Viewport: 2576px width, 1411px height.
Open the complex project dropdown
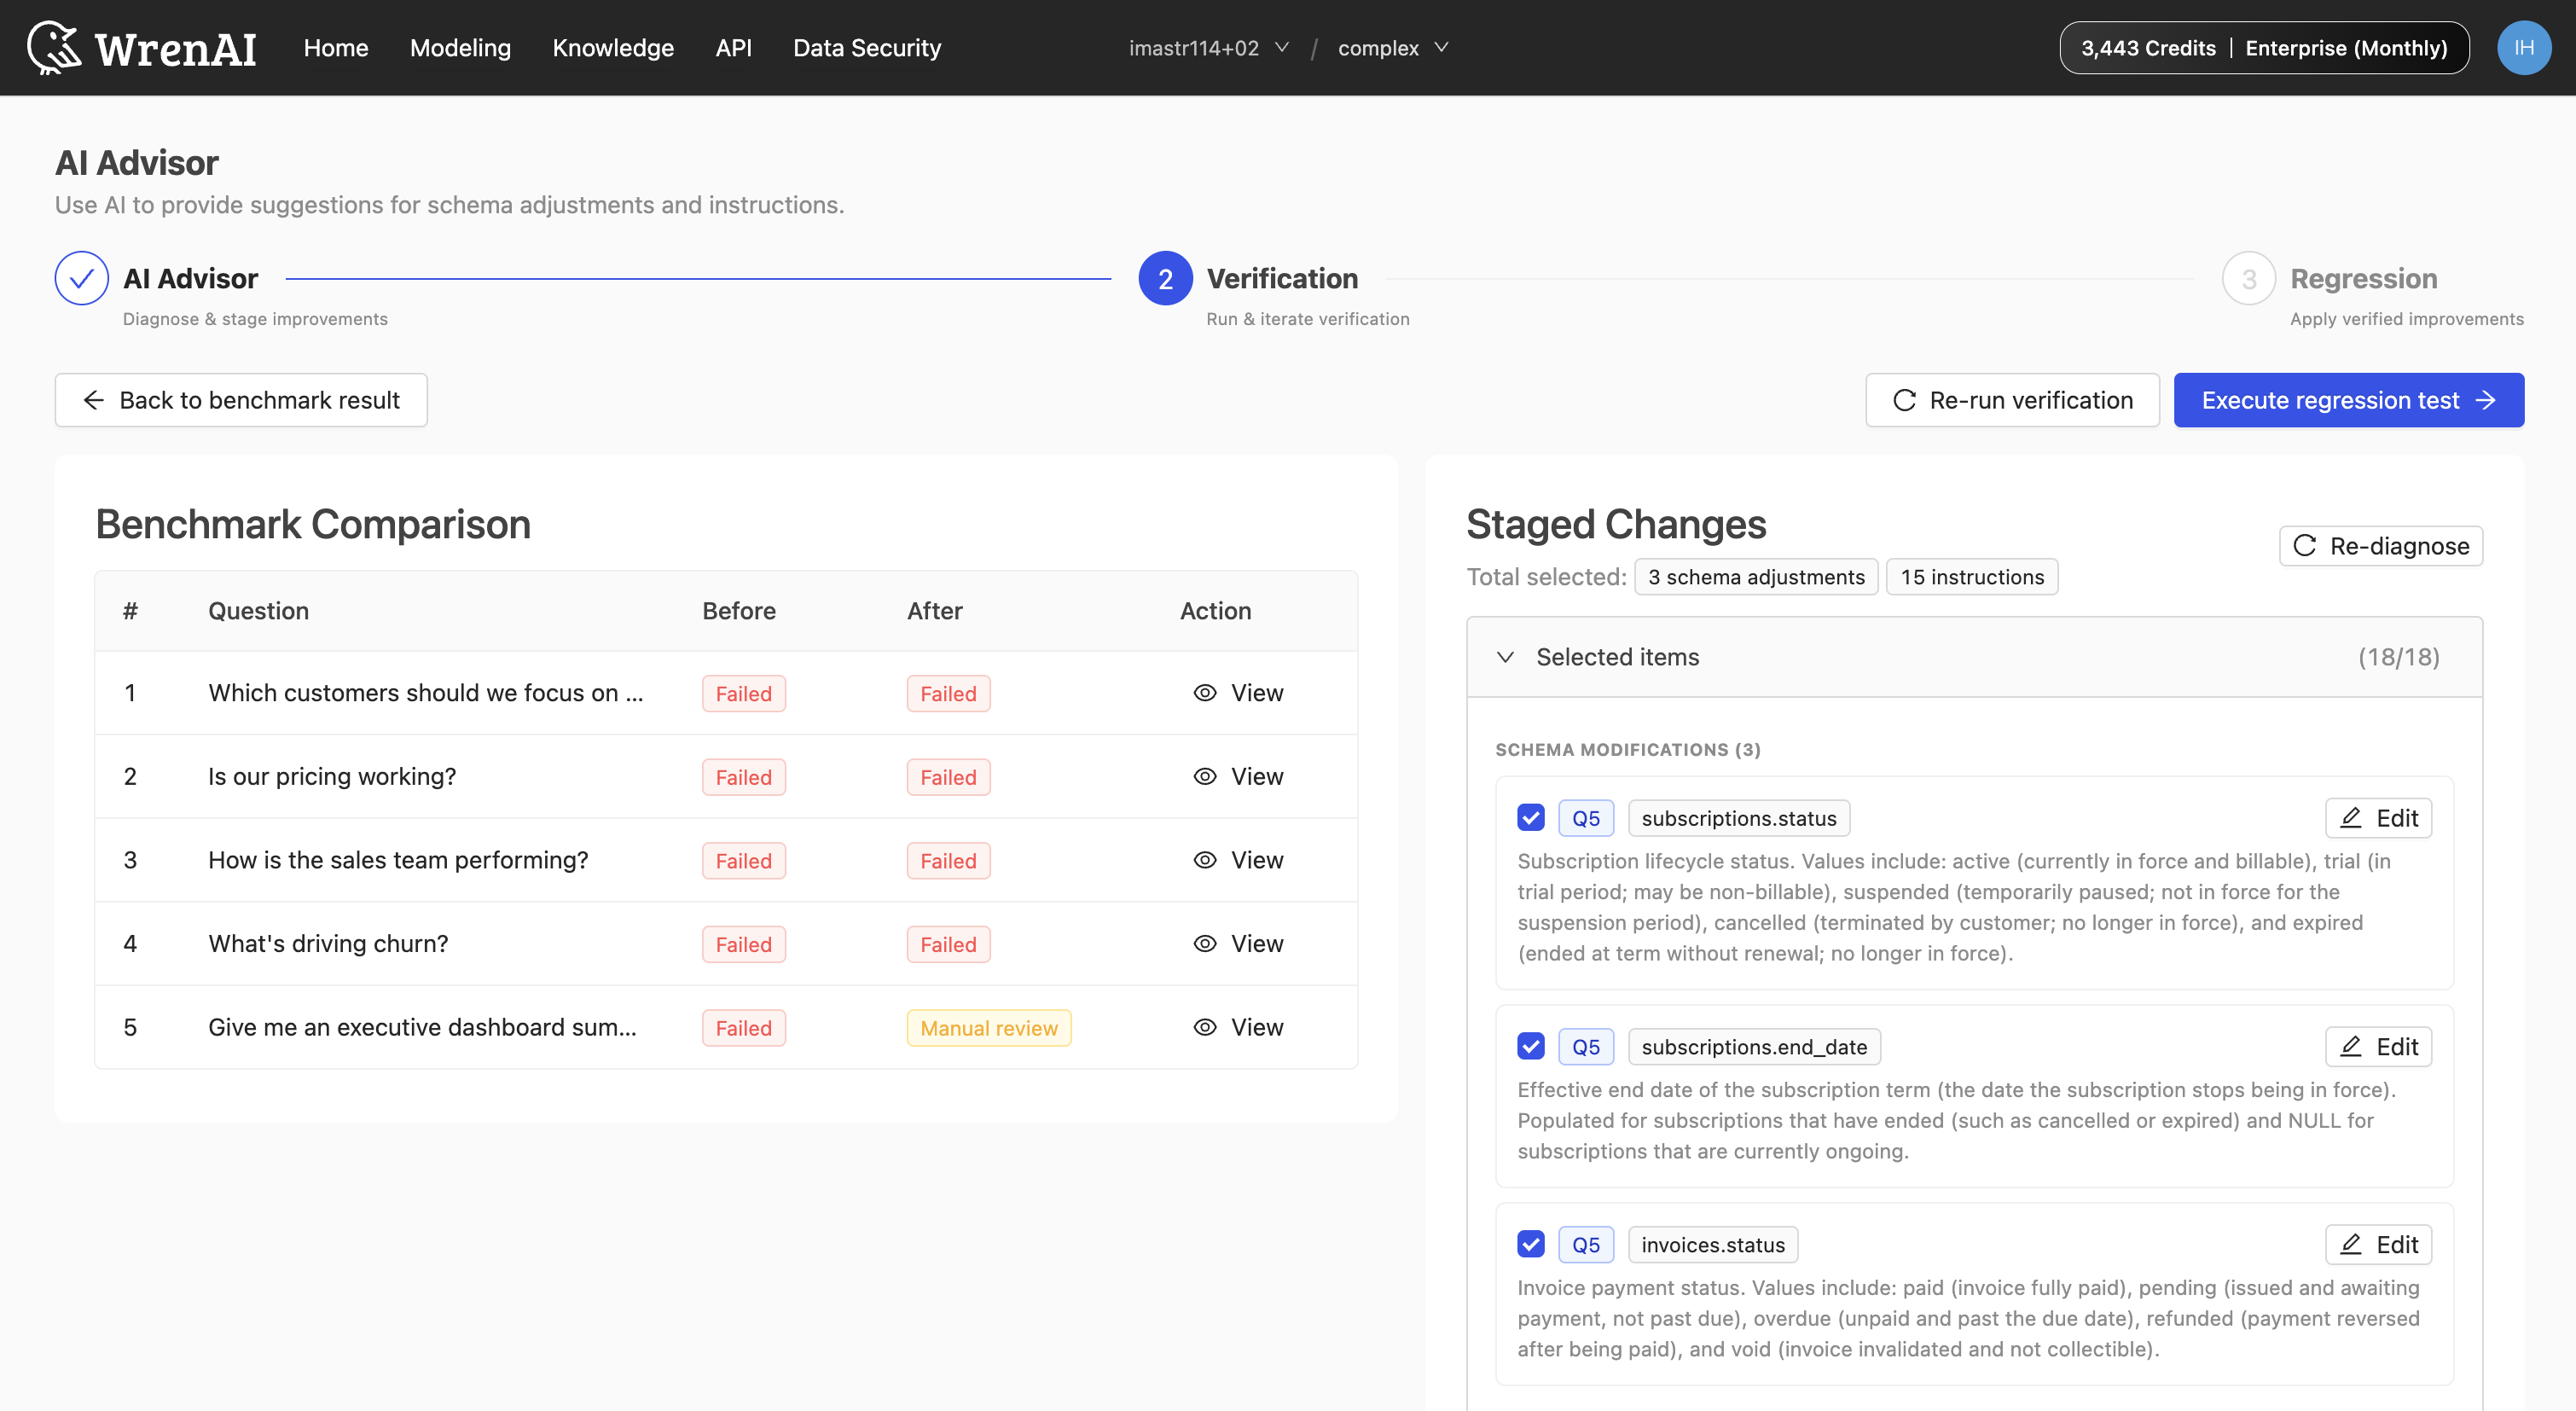pyautogui.click(x=1393, y=48)
